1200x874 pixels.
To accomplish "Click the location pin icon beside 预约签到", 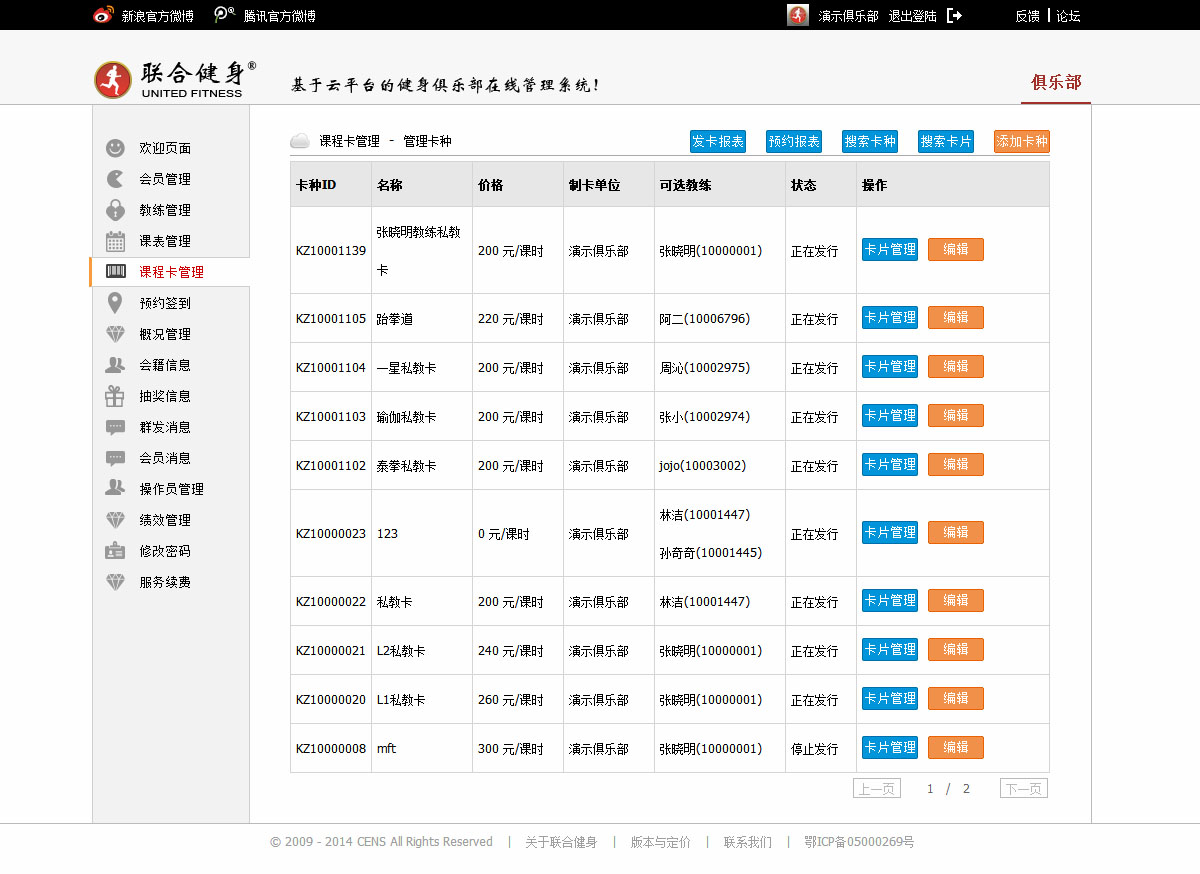I will (116, 303).
